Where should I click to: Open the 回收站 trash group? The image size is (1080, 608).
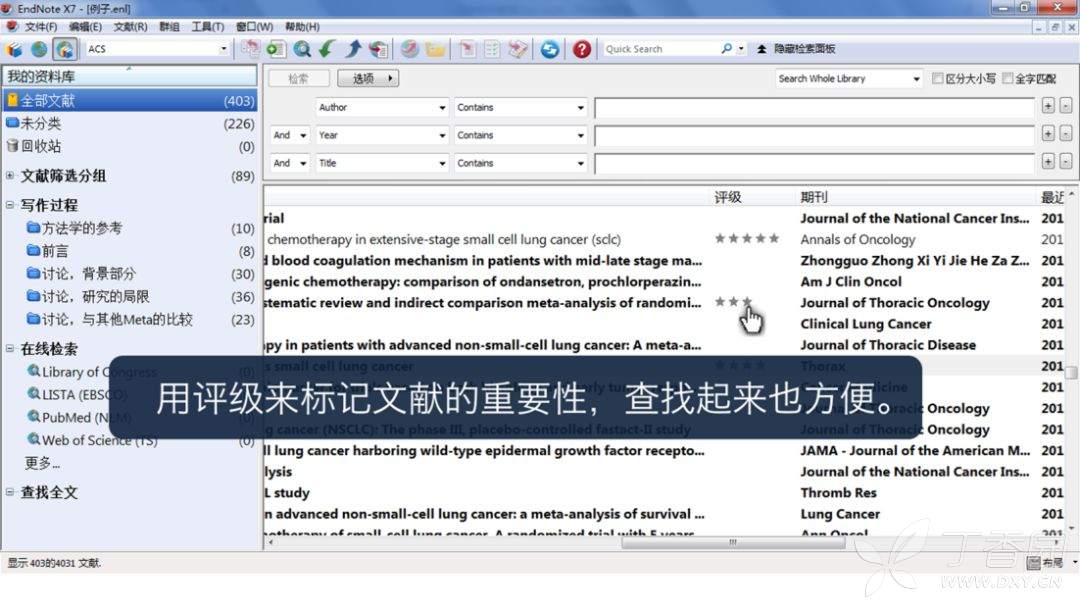pyautogui.click(x=129, y=146)
